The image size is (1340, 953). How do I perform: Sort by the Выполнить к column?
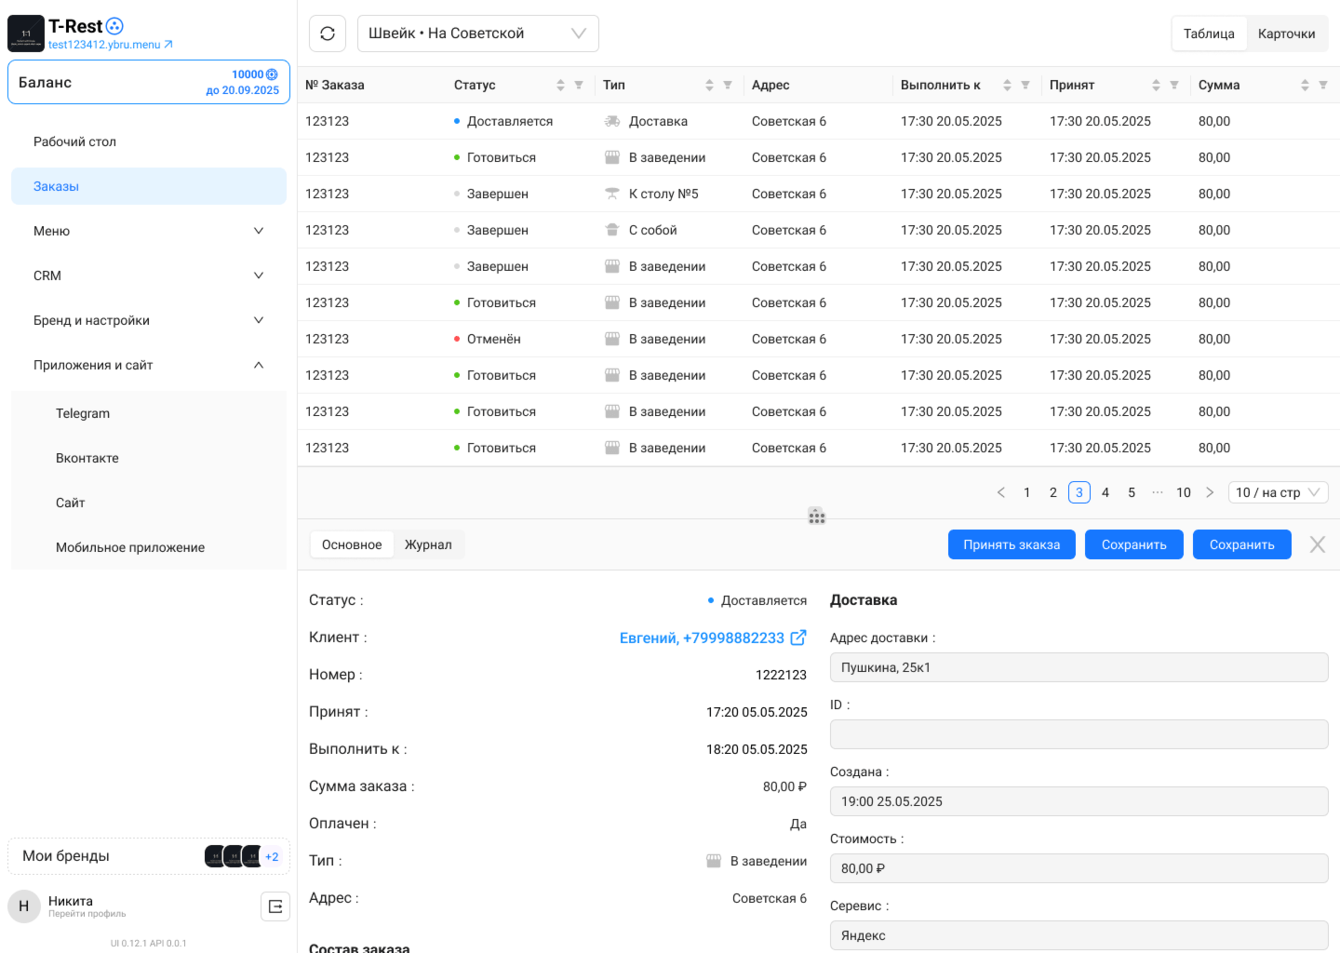[1007, 85]
